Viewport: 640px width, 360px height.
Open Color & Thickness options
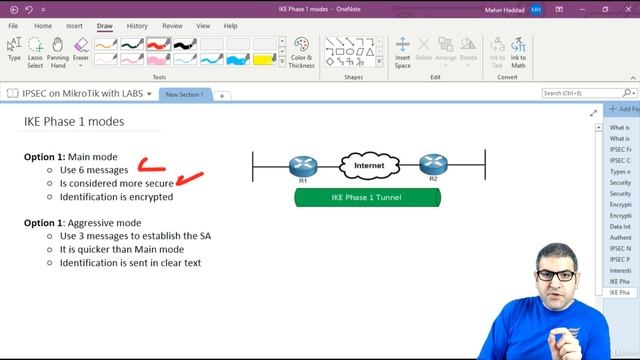302,53
